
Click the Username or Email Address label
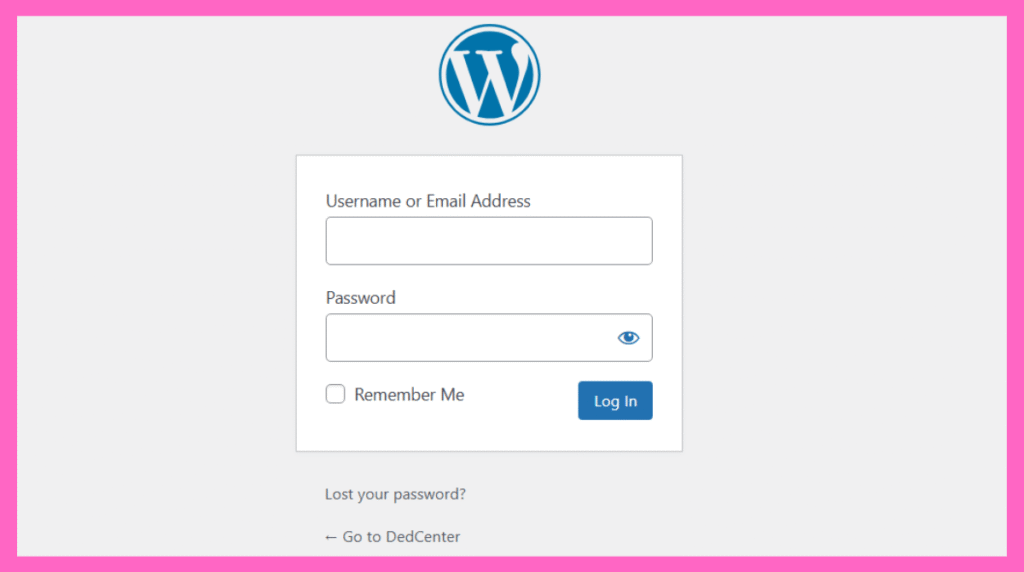428,201
